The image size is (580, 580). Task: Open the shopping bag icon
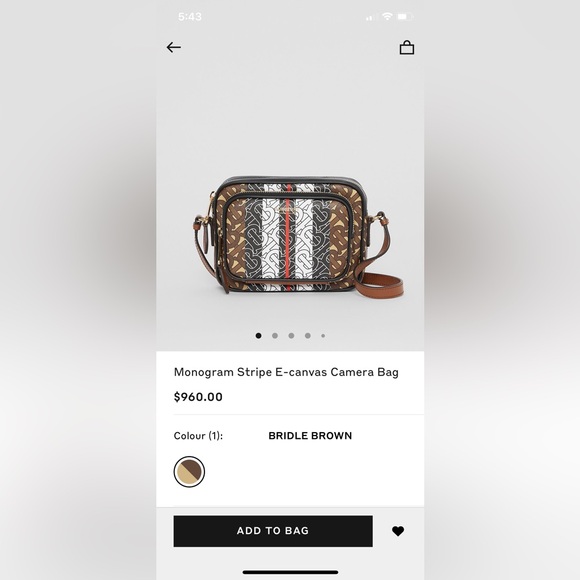coord(407,47)
